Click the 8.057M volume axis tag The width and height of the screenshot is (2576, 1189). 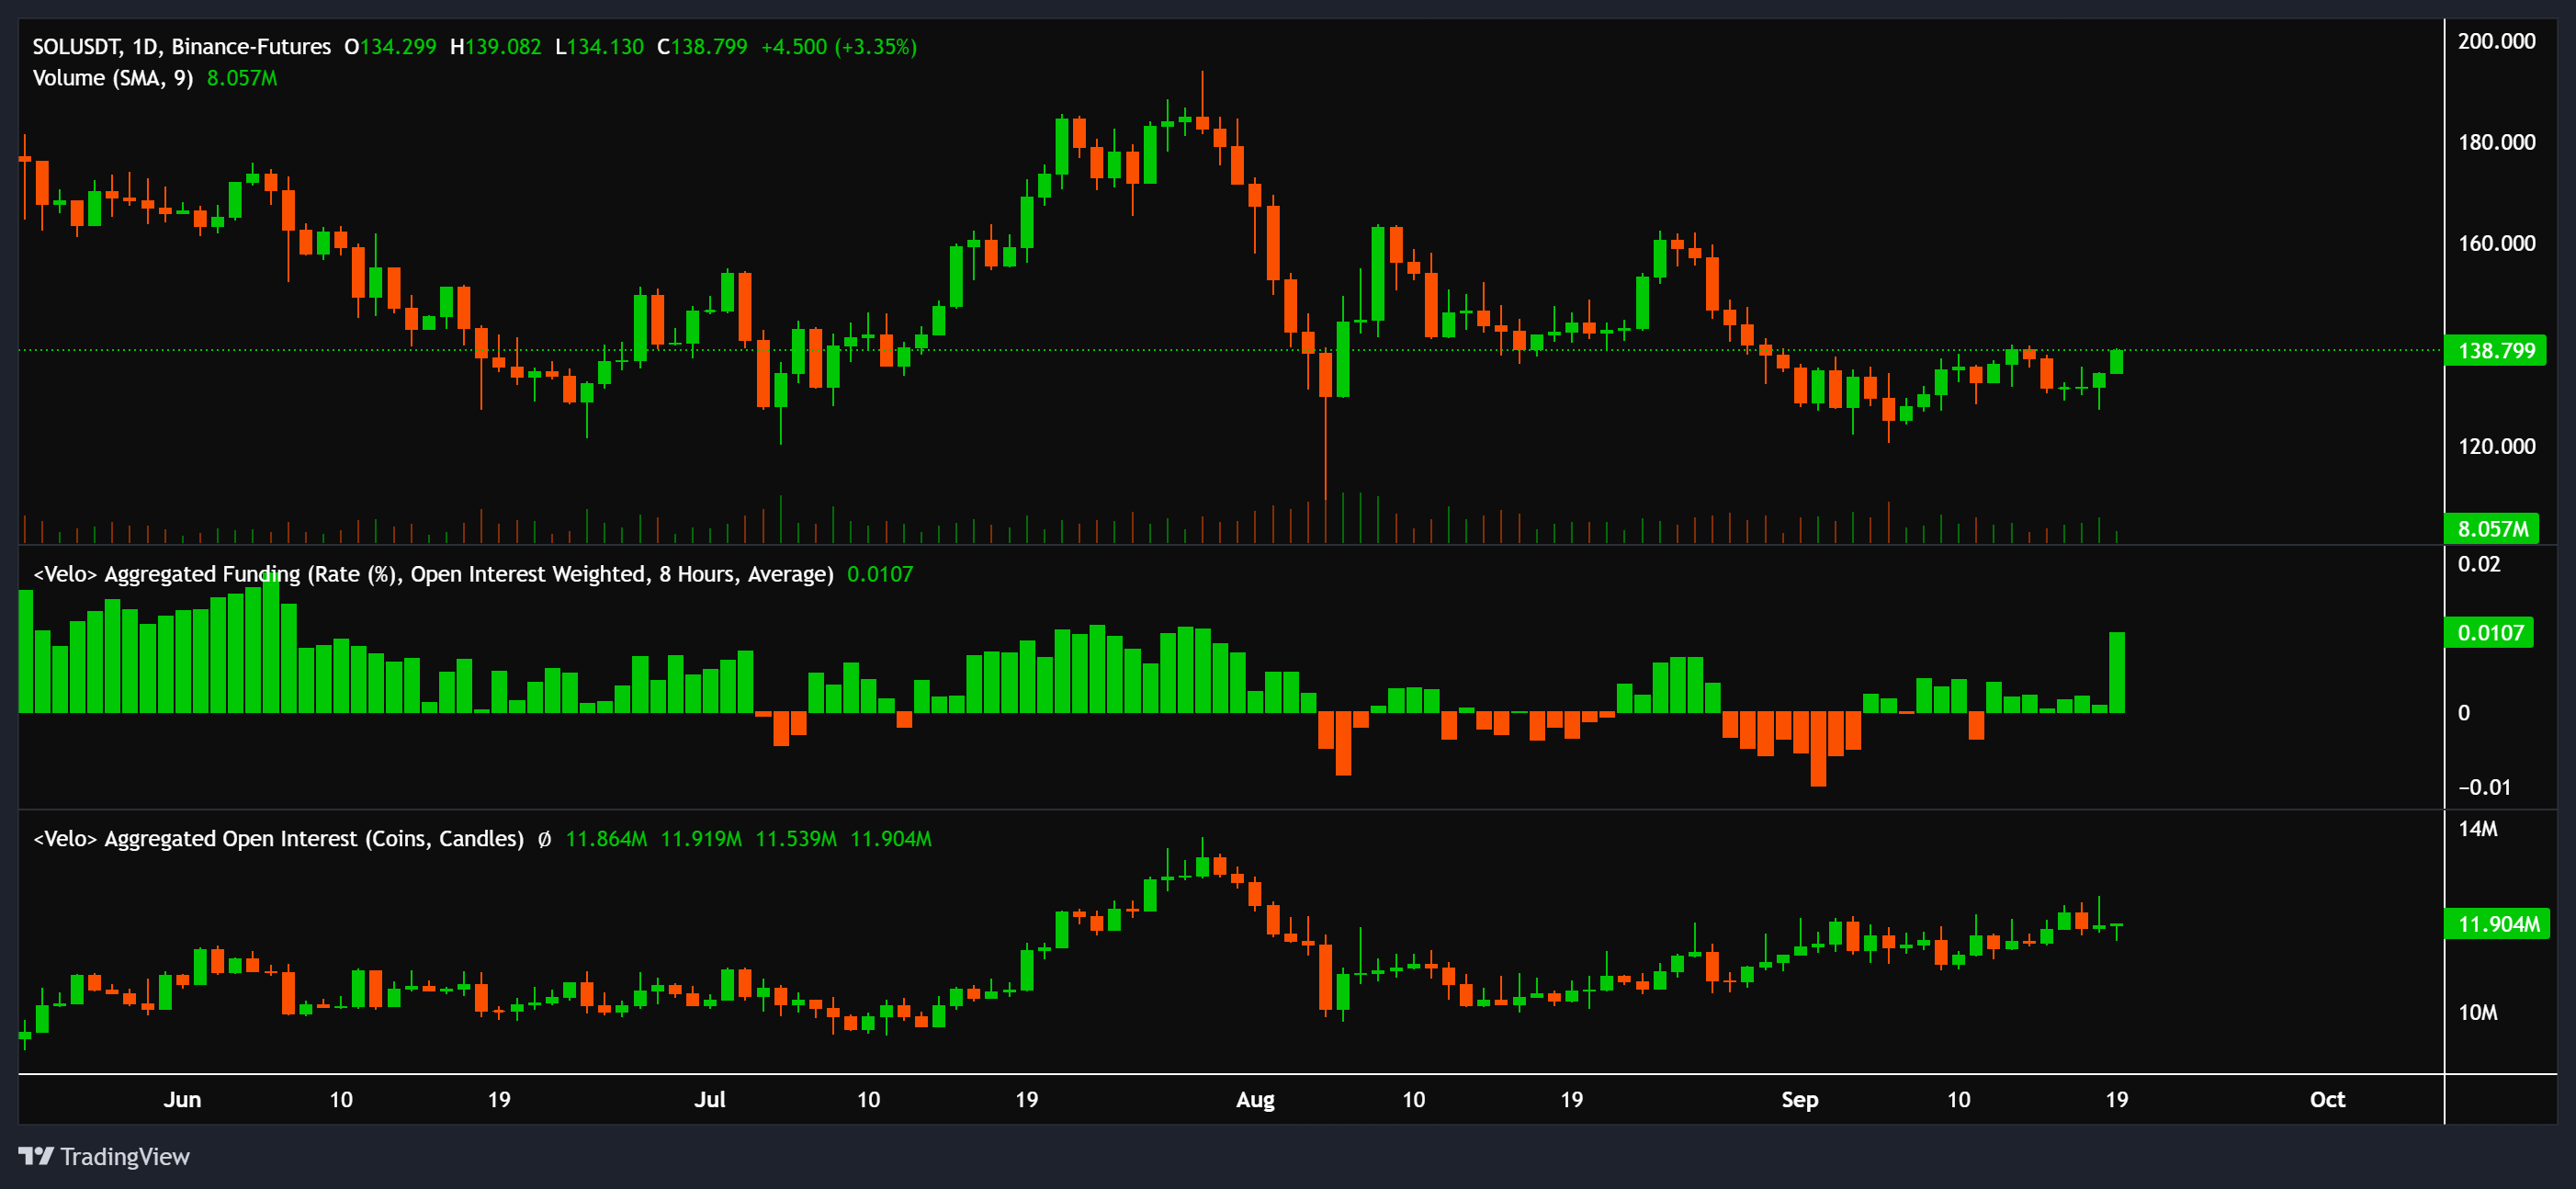click(x=2492, y=529)
